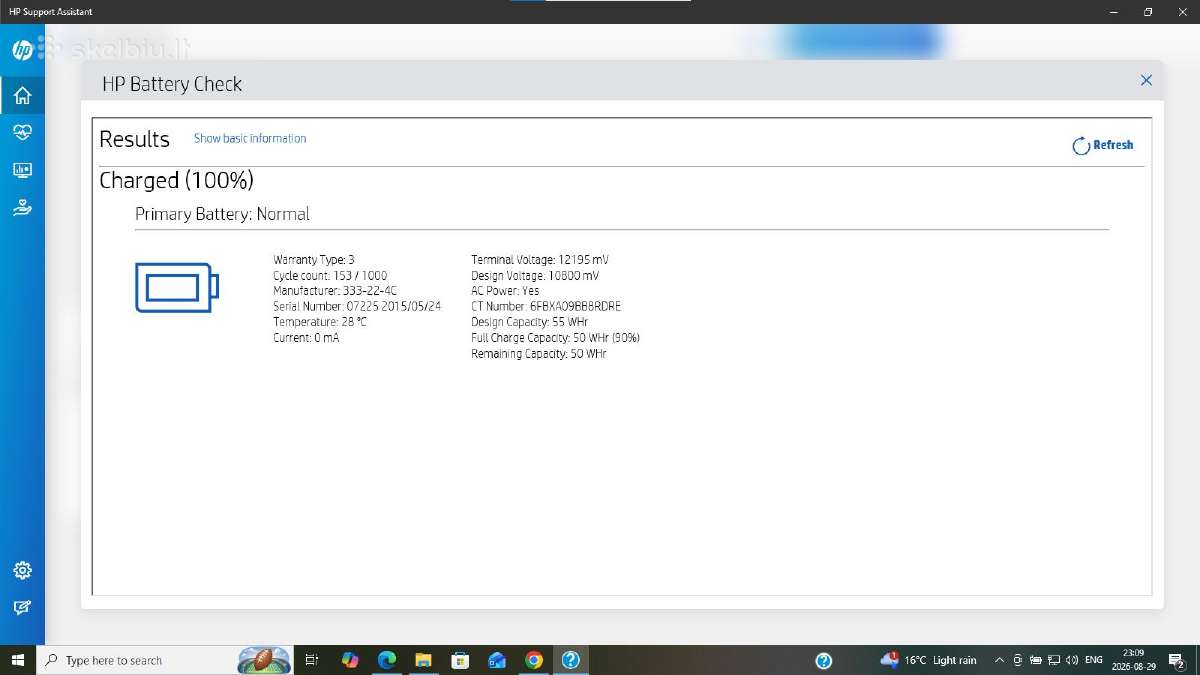Minimize the HP Support Assistant window
Viewport: 1200px width, 675px height.
[x=1114, y=12]
